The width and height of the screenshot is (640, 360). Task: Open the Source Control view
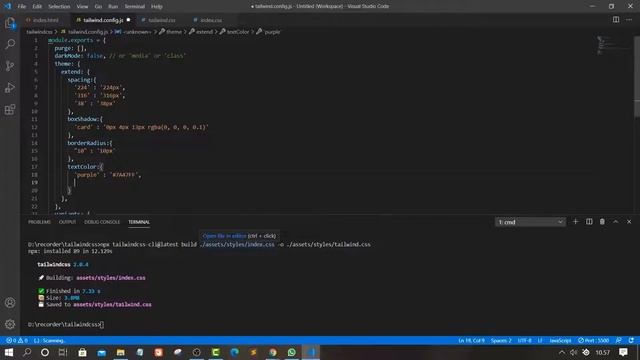coord(10,66)
